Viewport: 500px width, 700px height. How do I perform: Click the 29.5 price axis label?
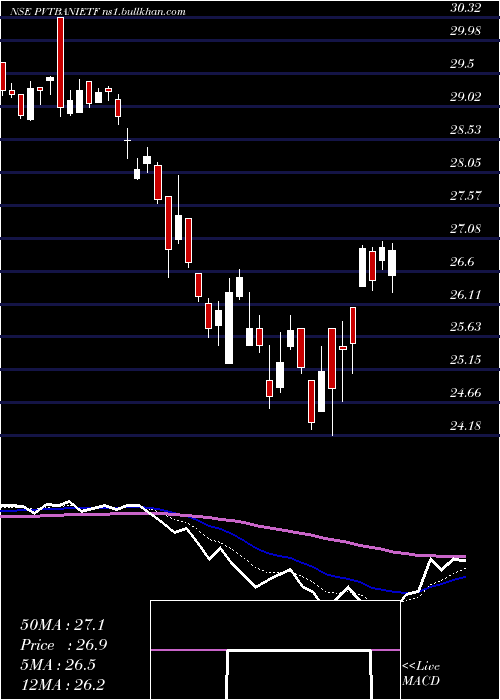click(462, 64)
